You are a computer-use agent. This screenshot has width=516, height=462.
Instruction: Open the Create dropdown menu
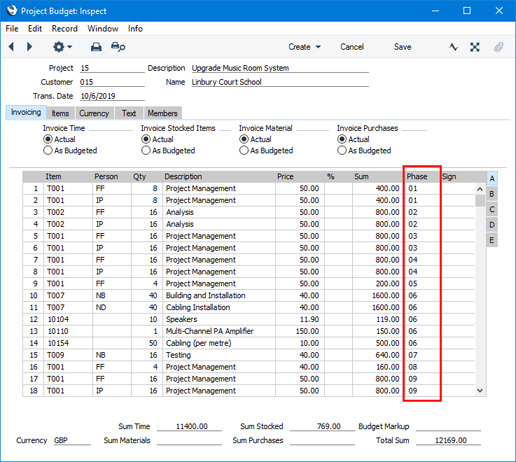tap(304, 47)
